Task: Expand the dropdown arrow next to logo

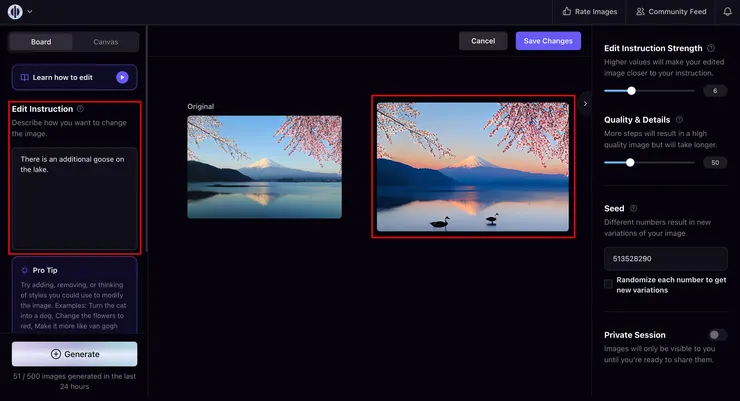Action: click(x=30, y=11)
